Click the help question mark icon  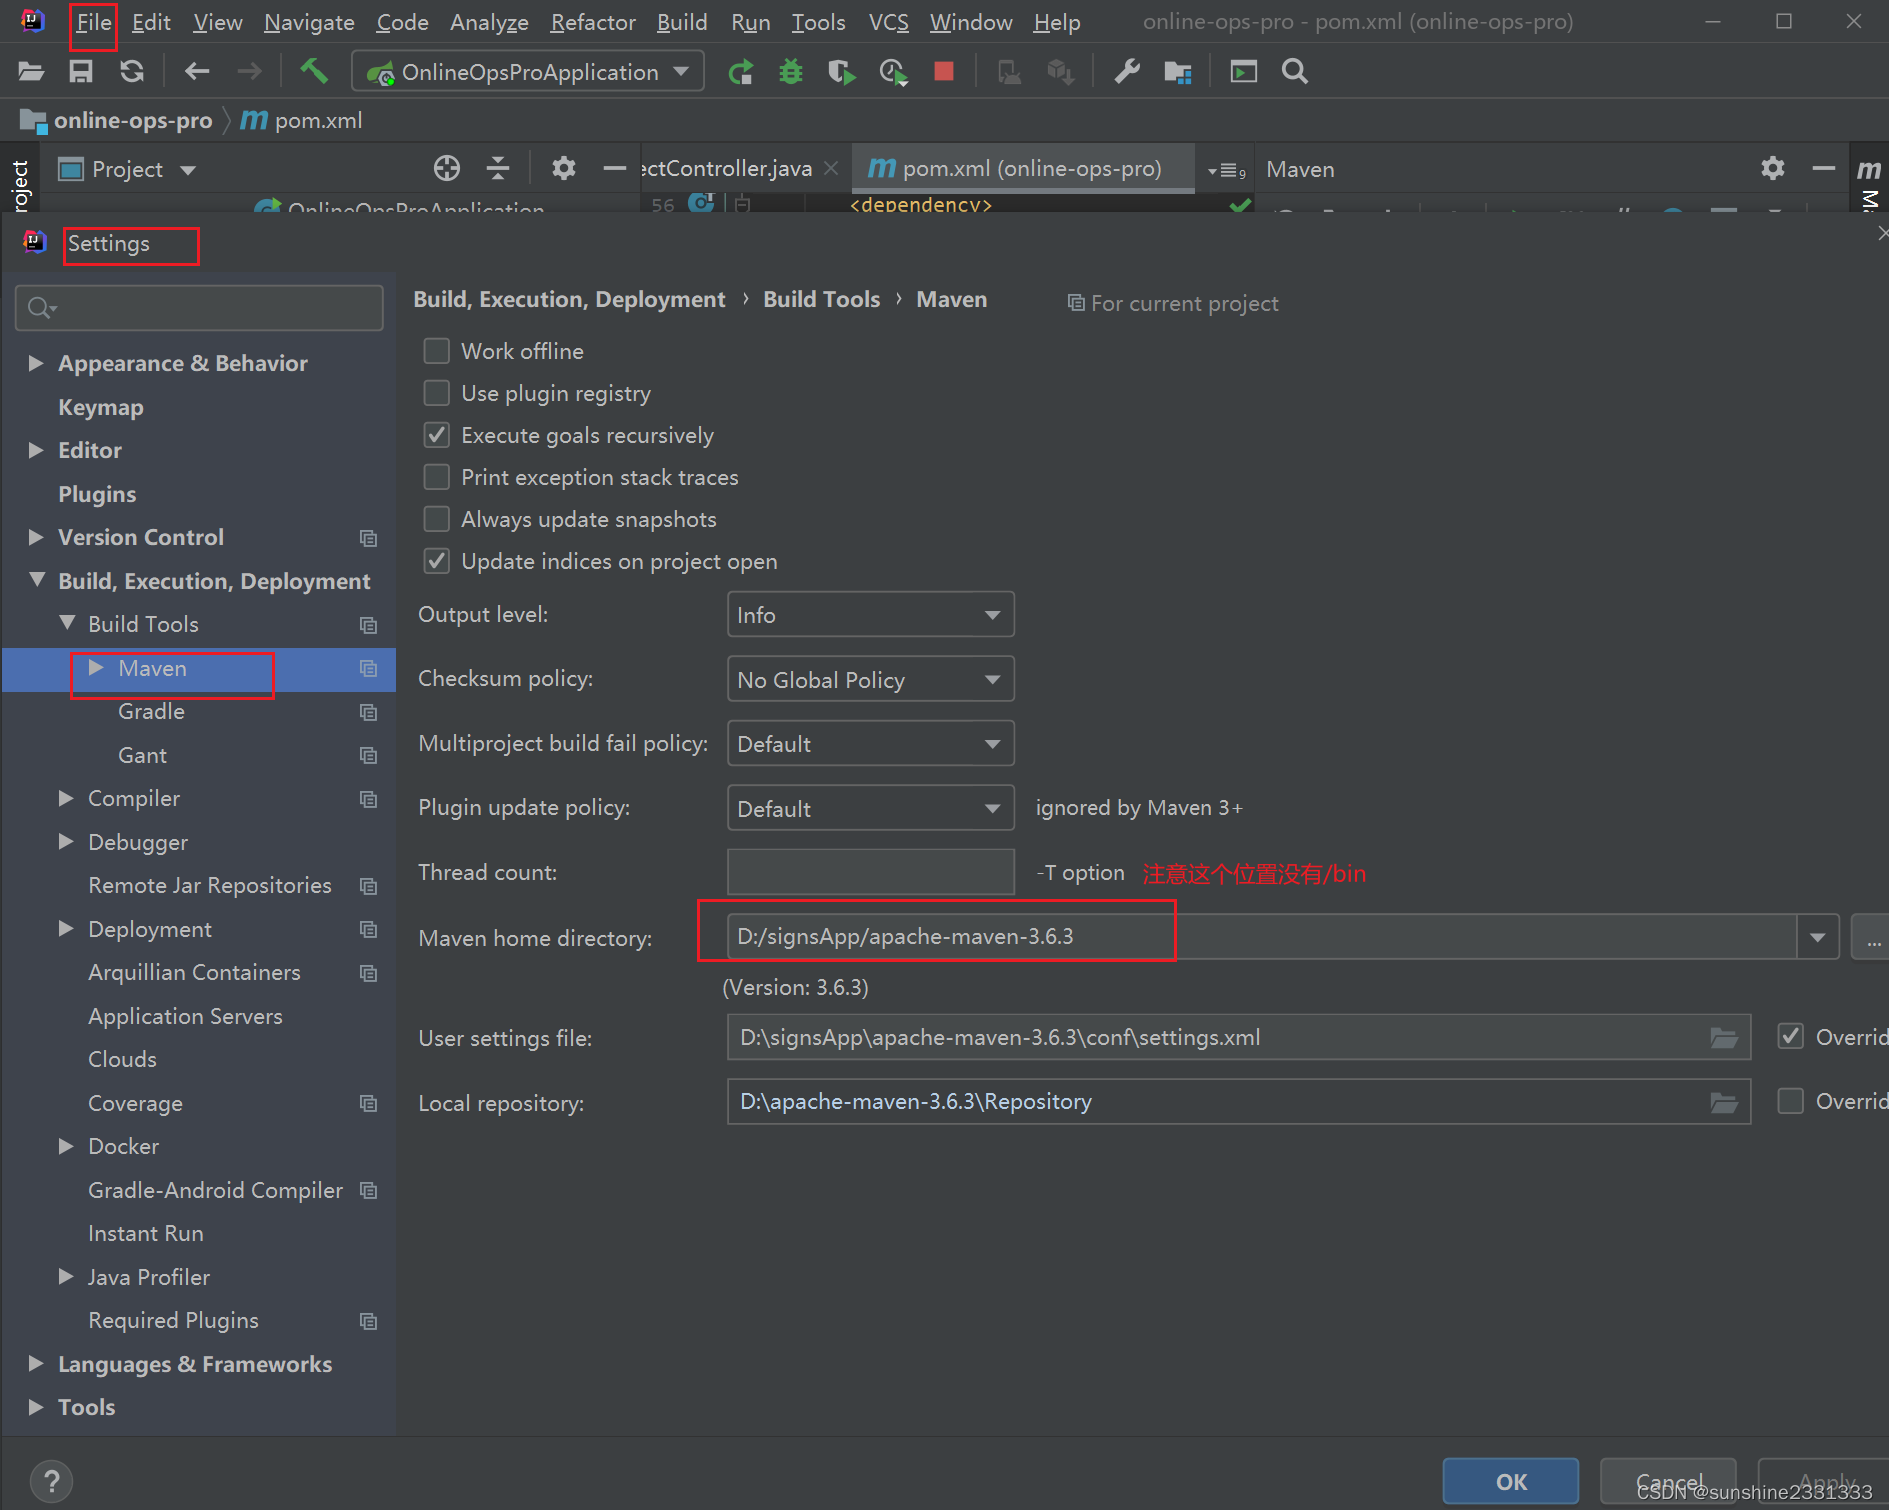pos(51,1481)
